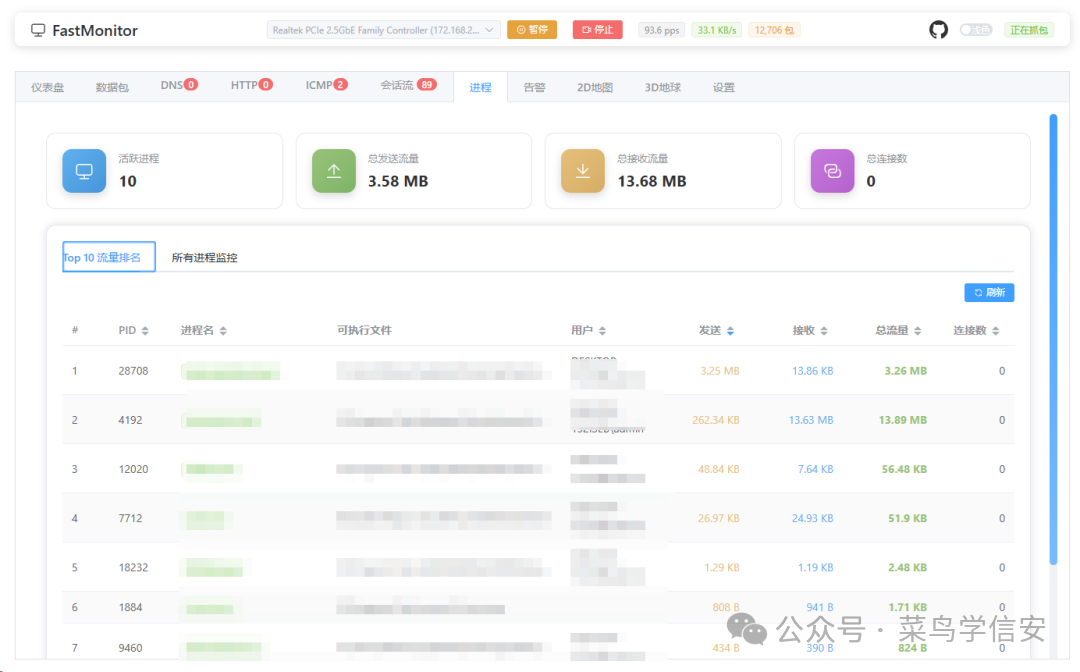Switch to the 会话流 tab
The width and height of the screenshot is (1080, 672).
coord(407,86)
